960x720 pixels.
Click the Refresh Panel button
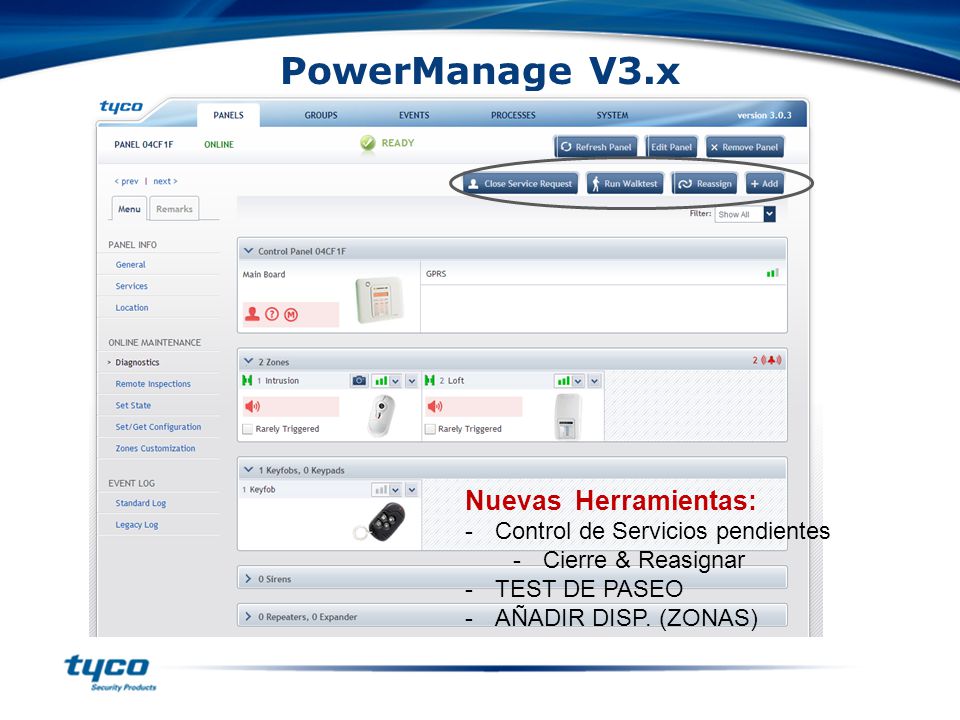(x=596, y=147)
